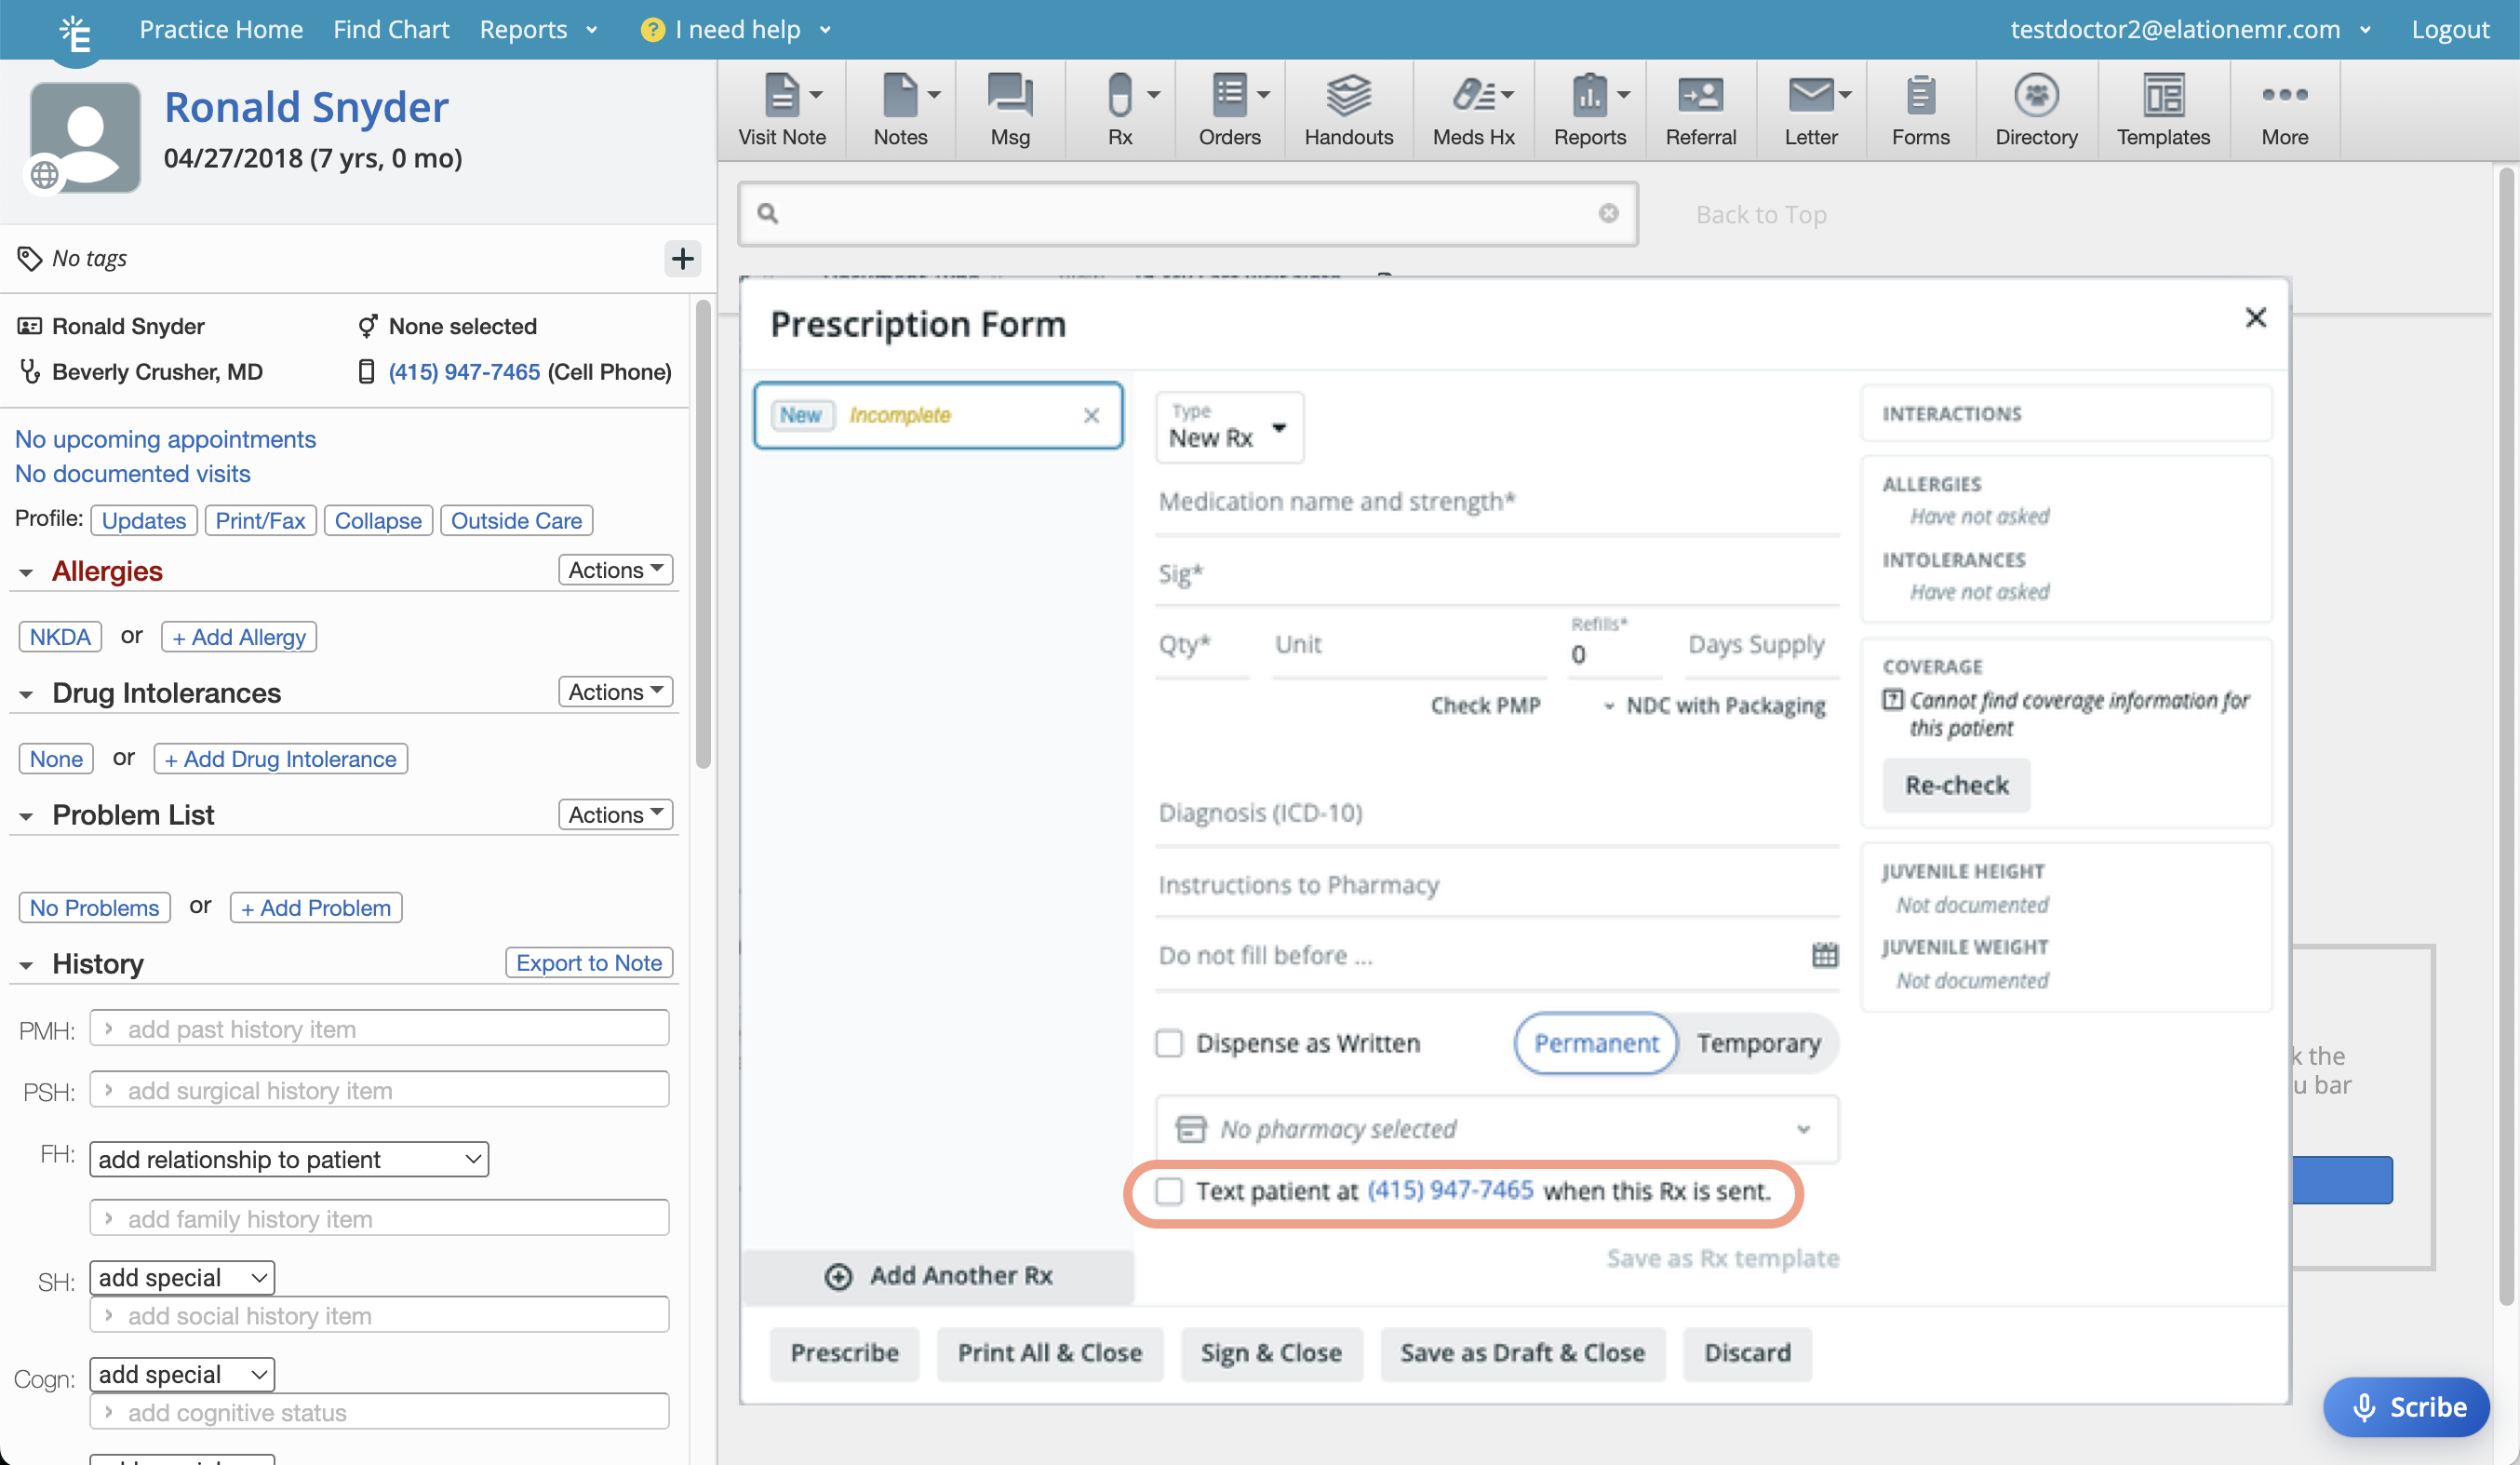This screenshot has width=2520, height=1465.
Task: Go to Practice Home
Action: (x=221, y=29)
